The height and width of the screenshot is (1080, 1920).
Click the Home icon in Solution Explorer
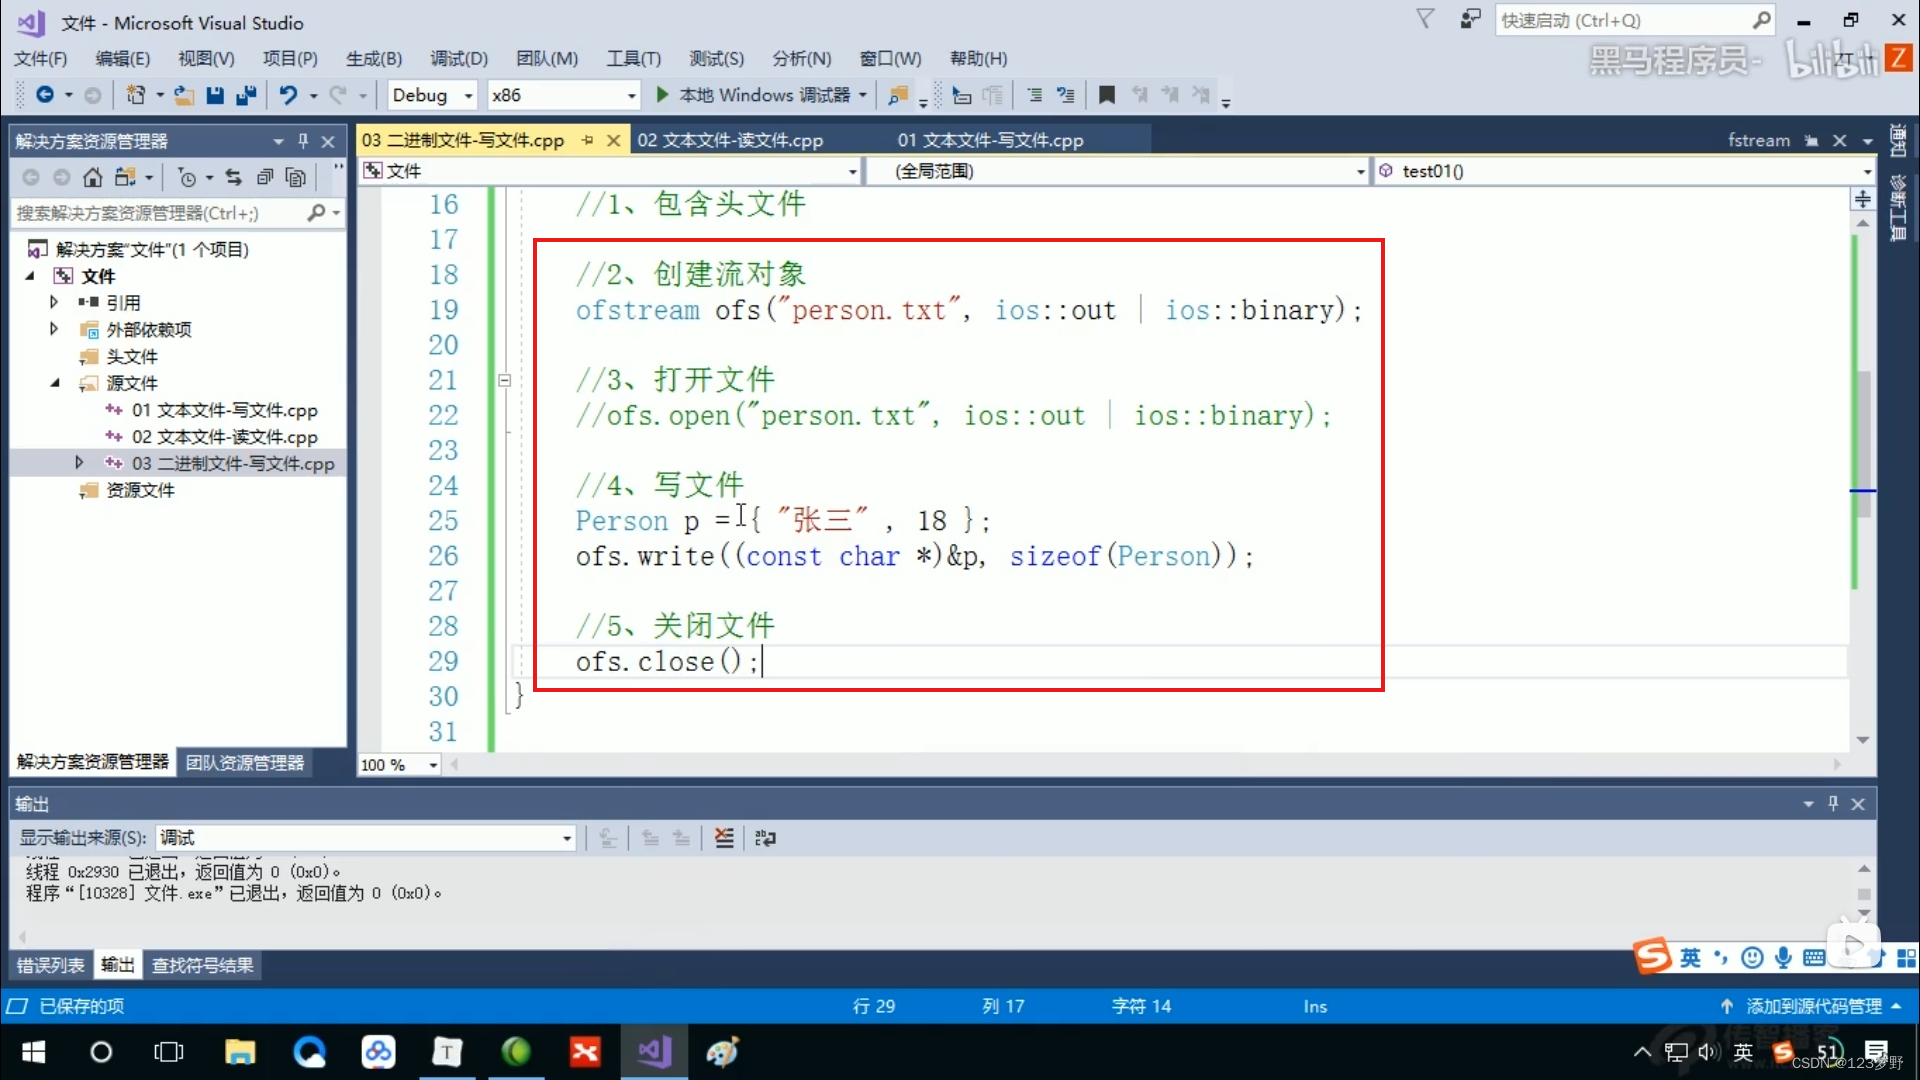point(92,178)
